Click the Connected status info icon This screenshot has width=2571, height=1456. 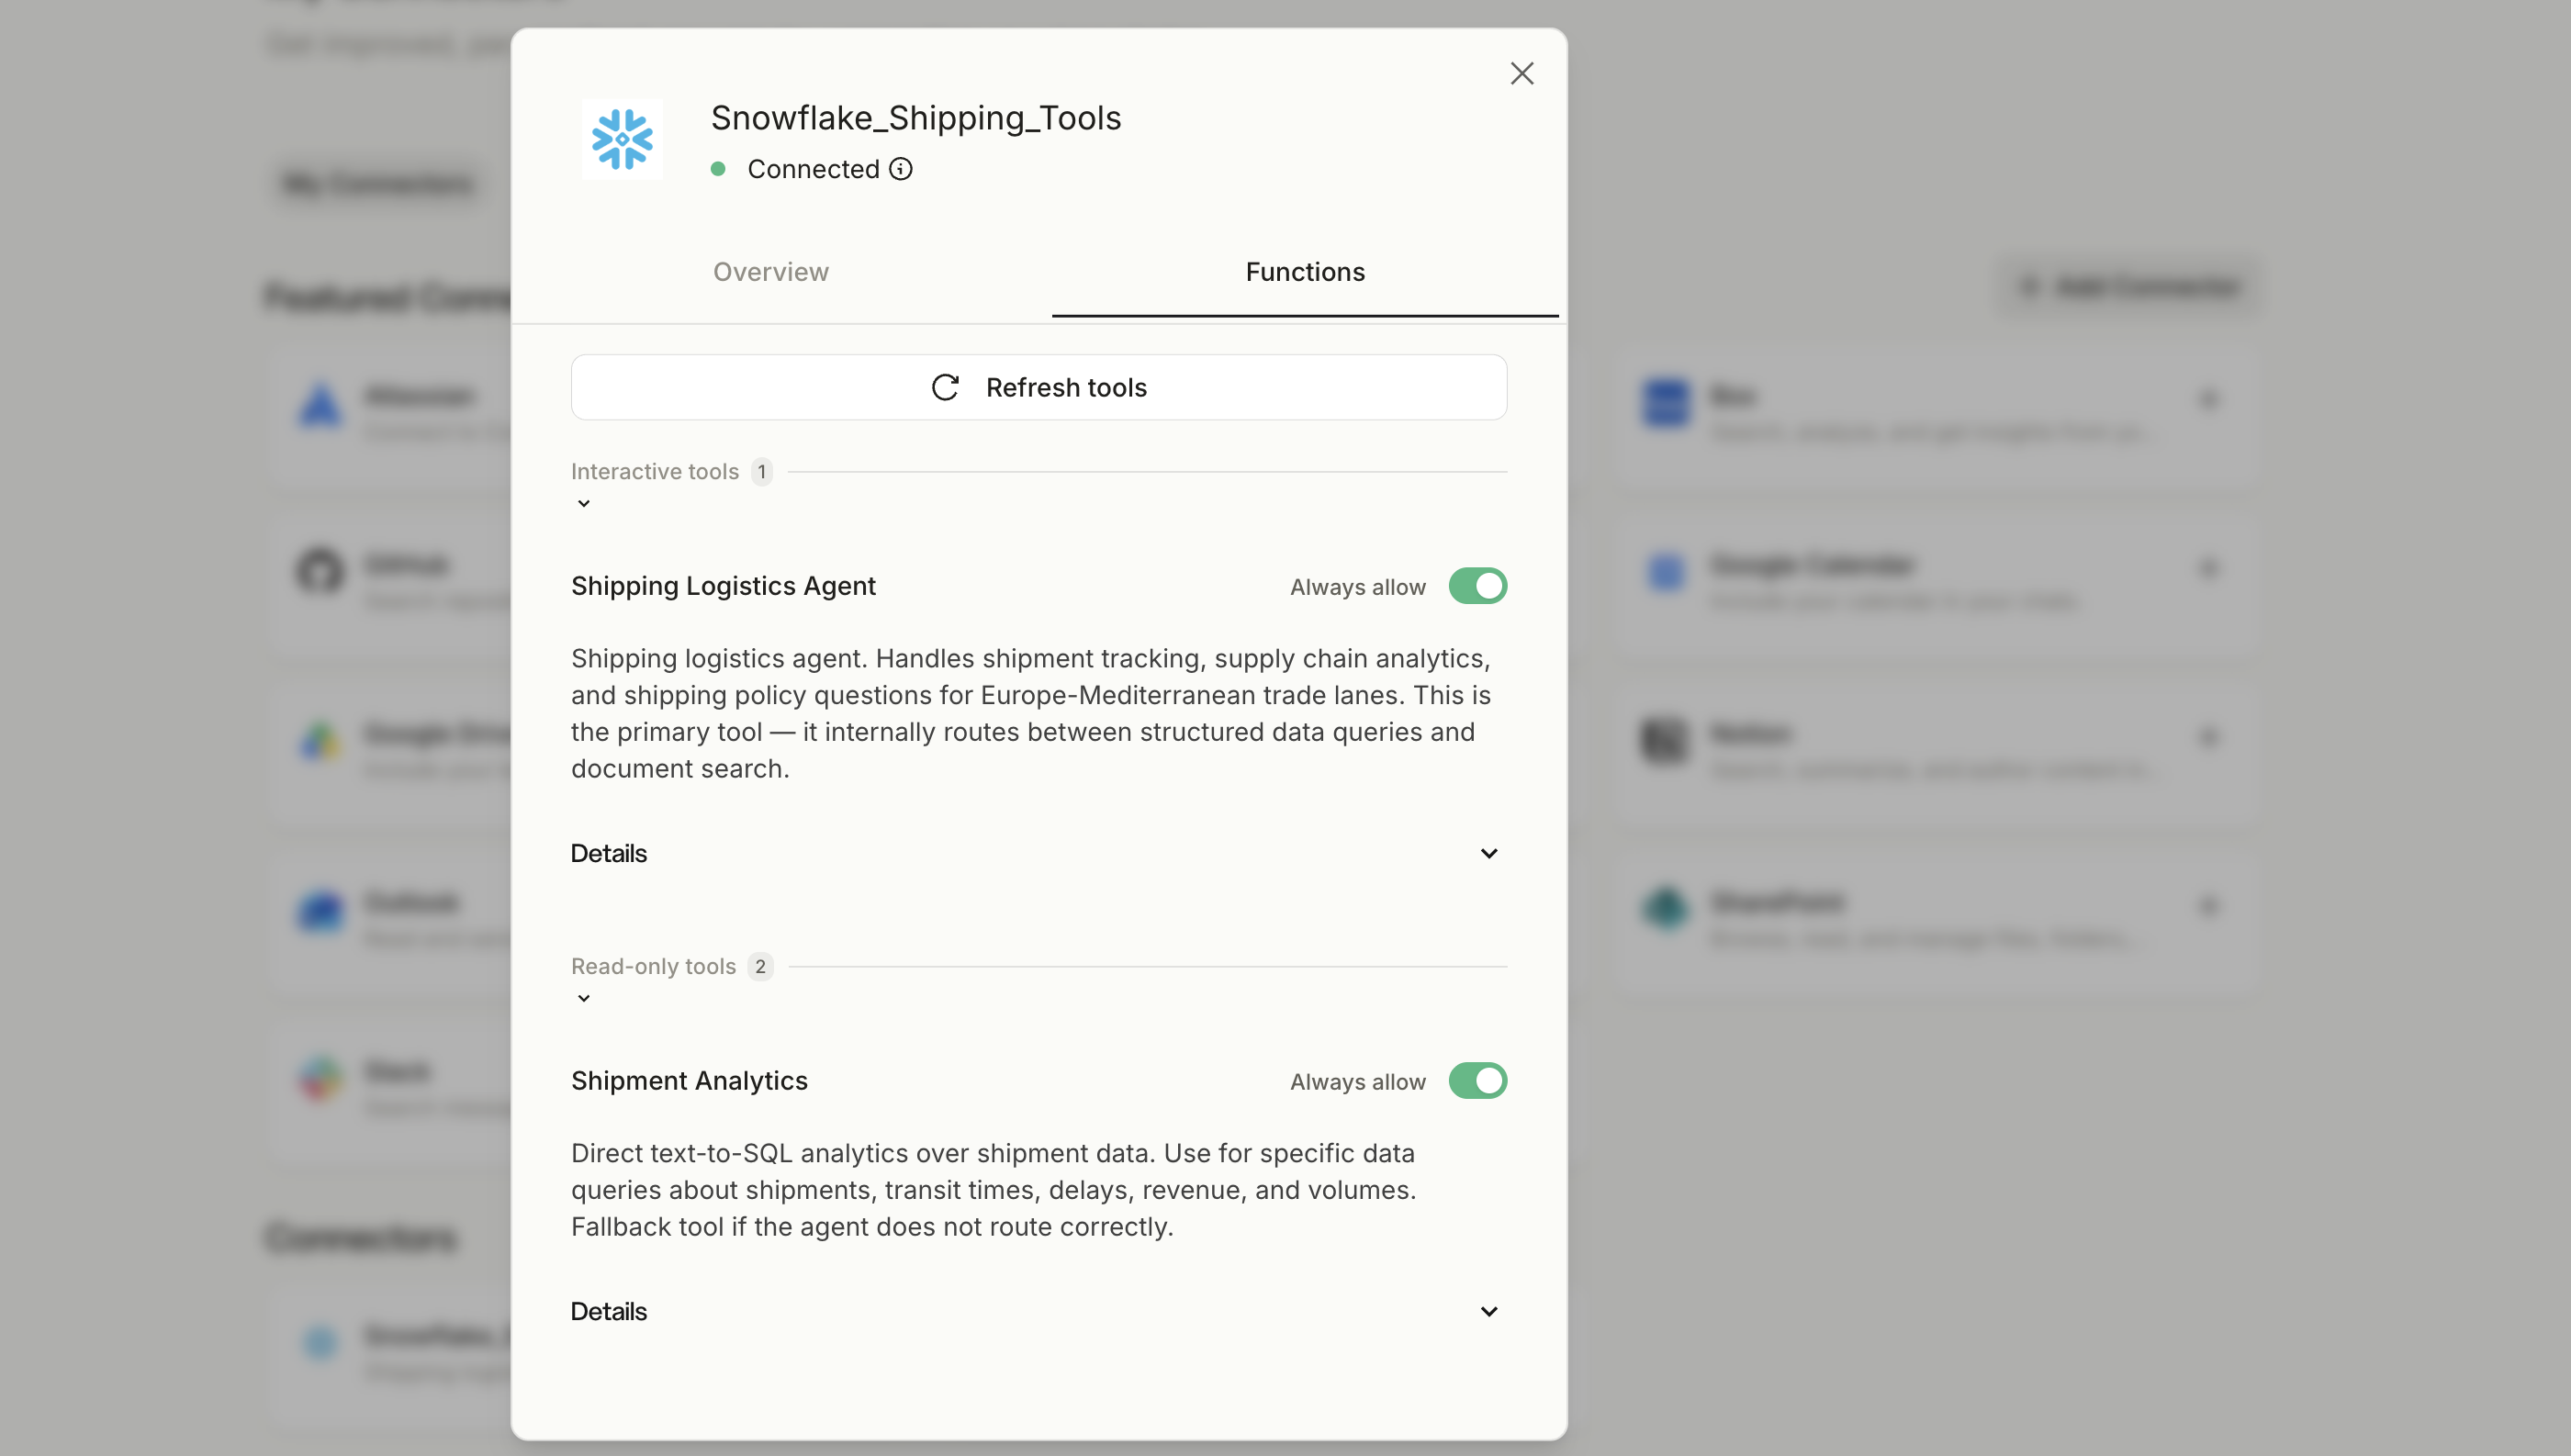[x=901, y=169]
